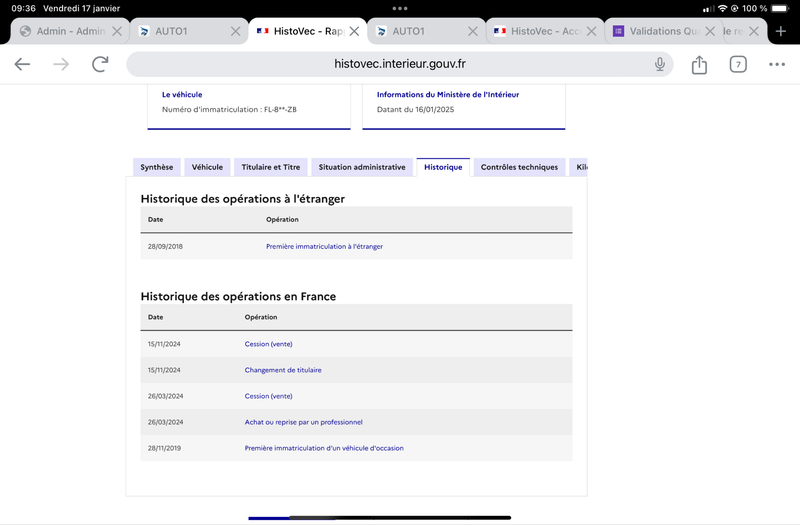Open the Synthèse tab
The height and width of the screenshot is (525, 800).
pos(157,167)
